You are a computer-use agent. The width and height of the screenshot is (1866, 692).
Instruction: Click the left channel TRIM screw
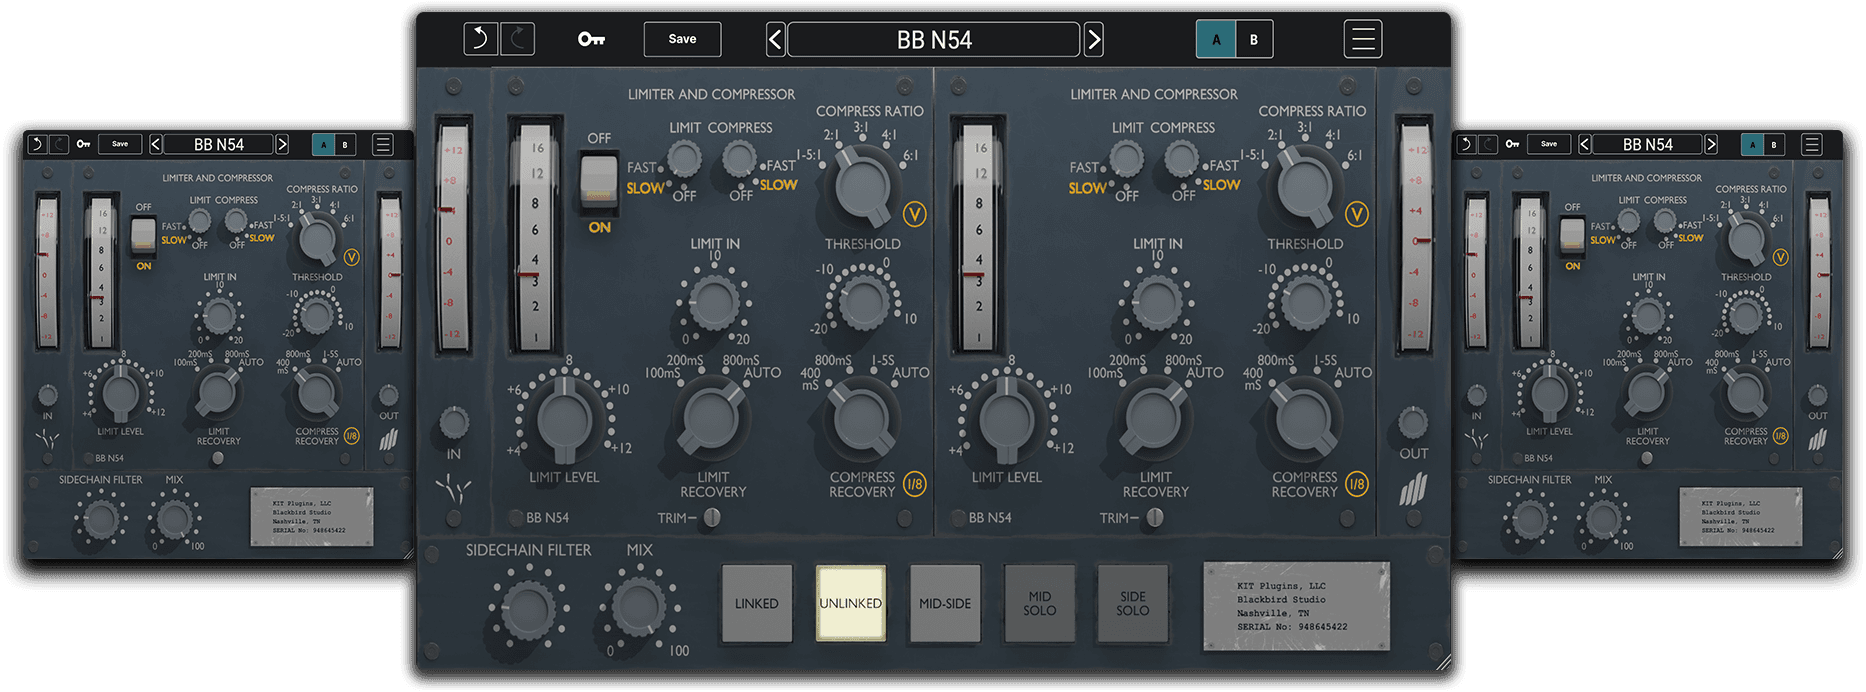click(712, 517)
